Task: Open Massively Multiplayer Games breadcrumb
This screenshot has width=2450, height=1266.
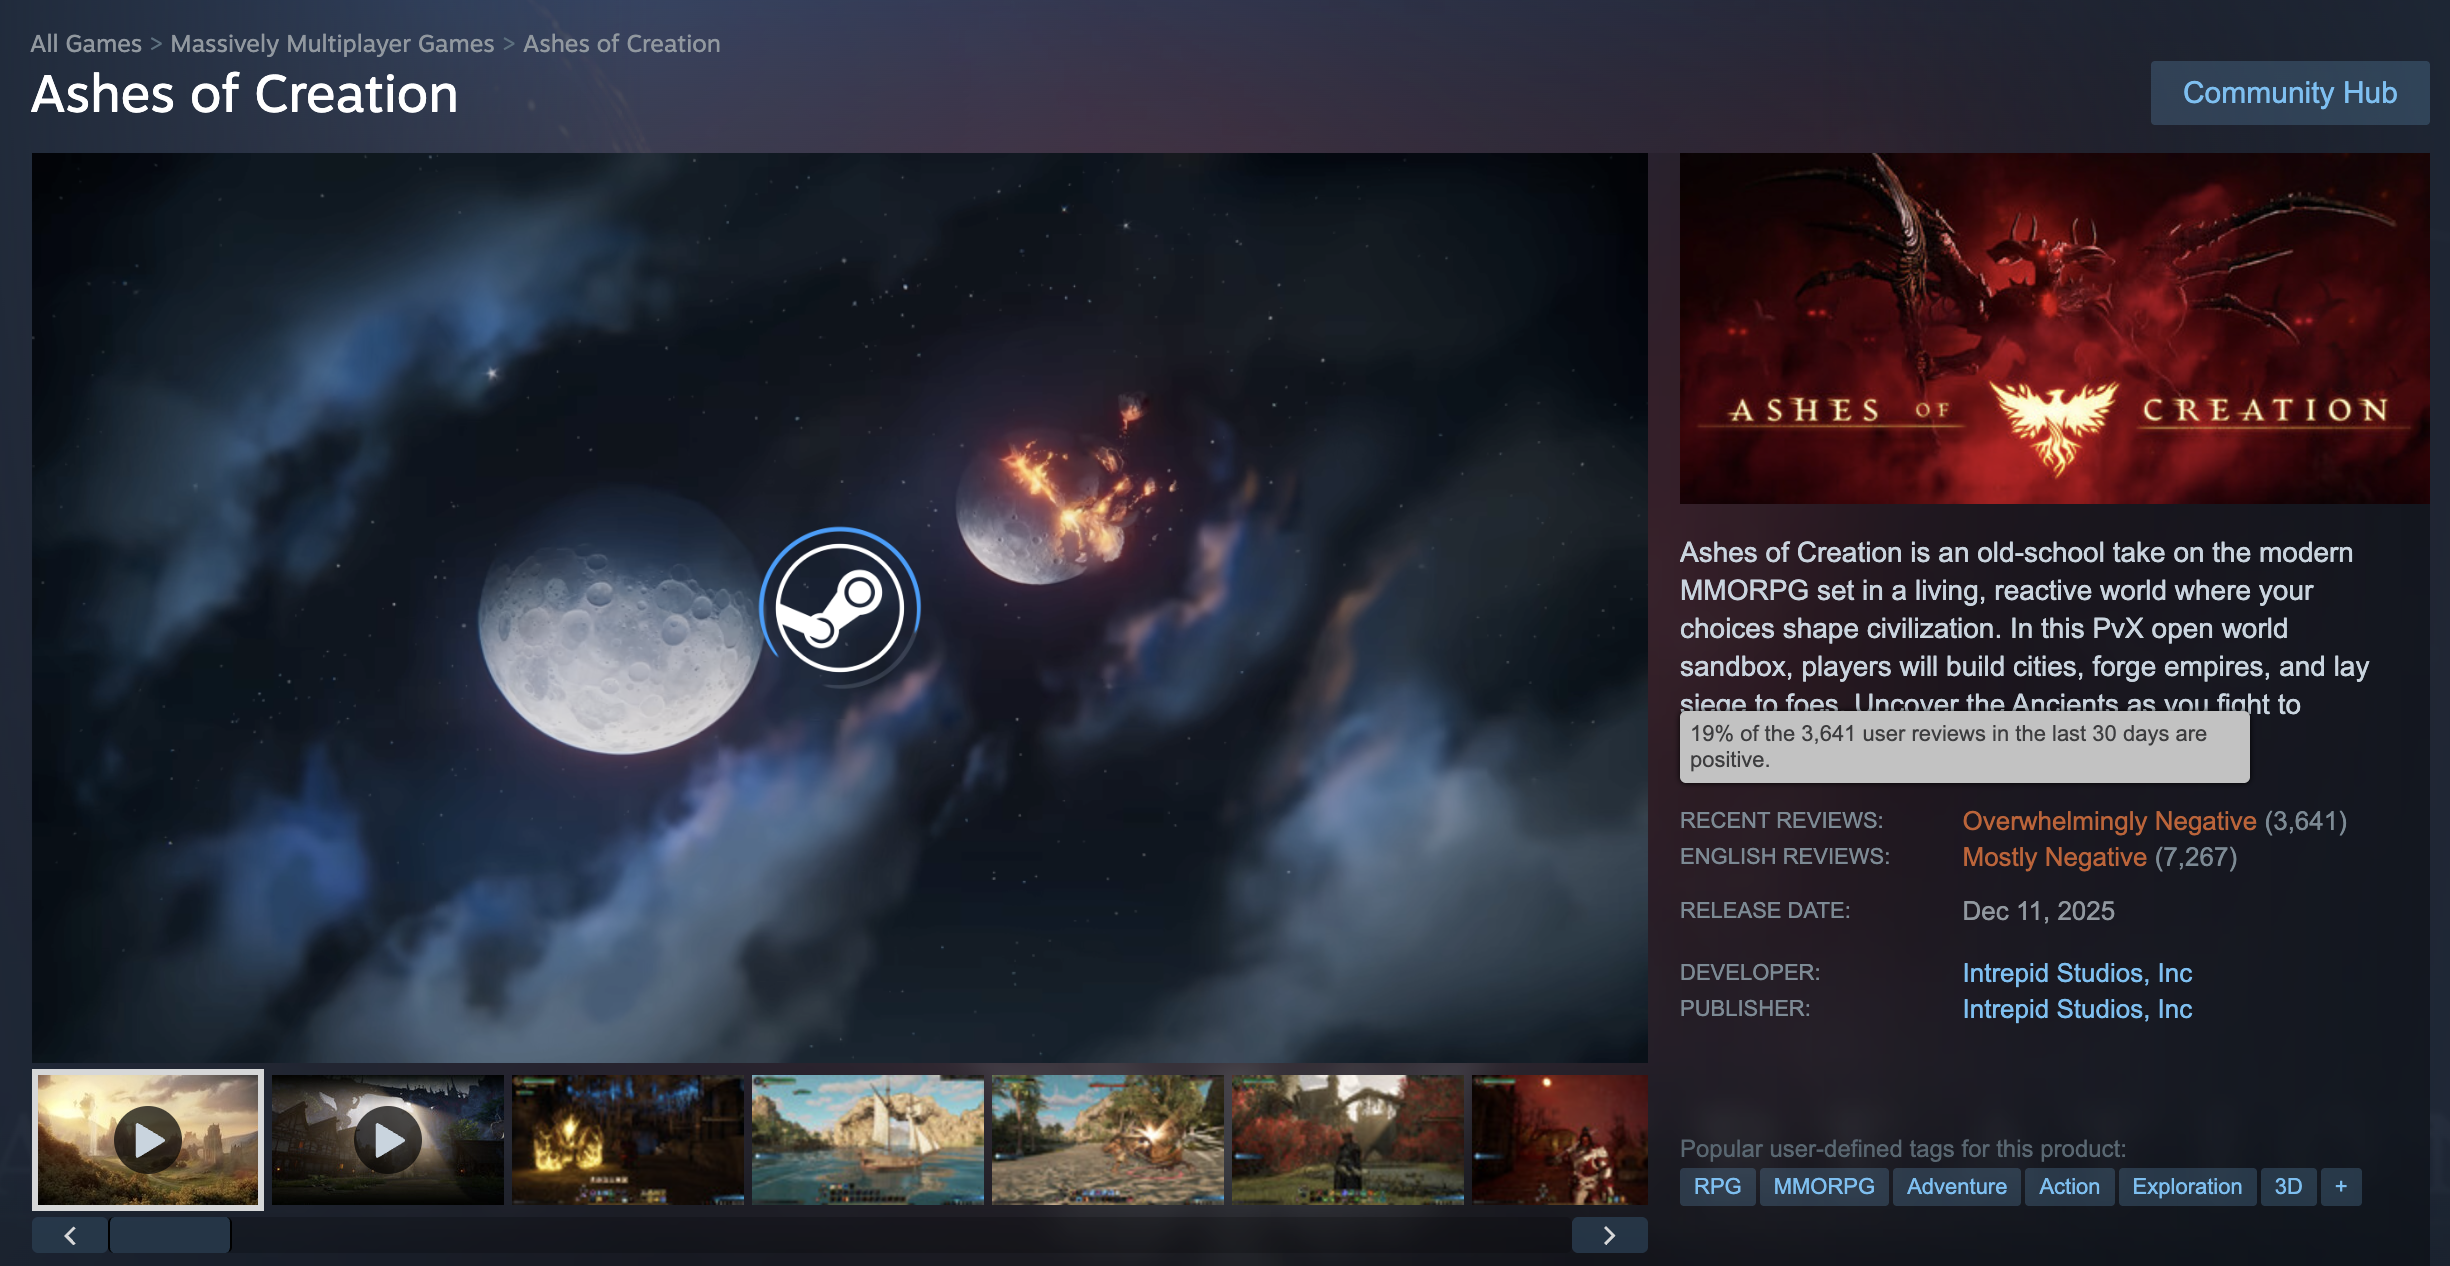Action: [x=332, y=44]
